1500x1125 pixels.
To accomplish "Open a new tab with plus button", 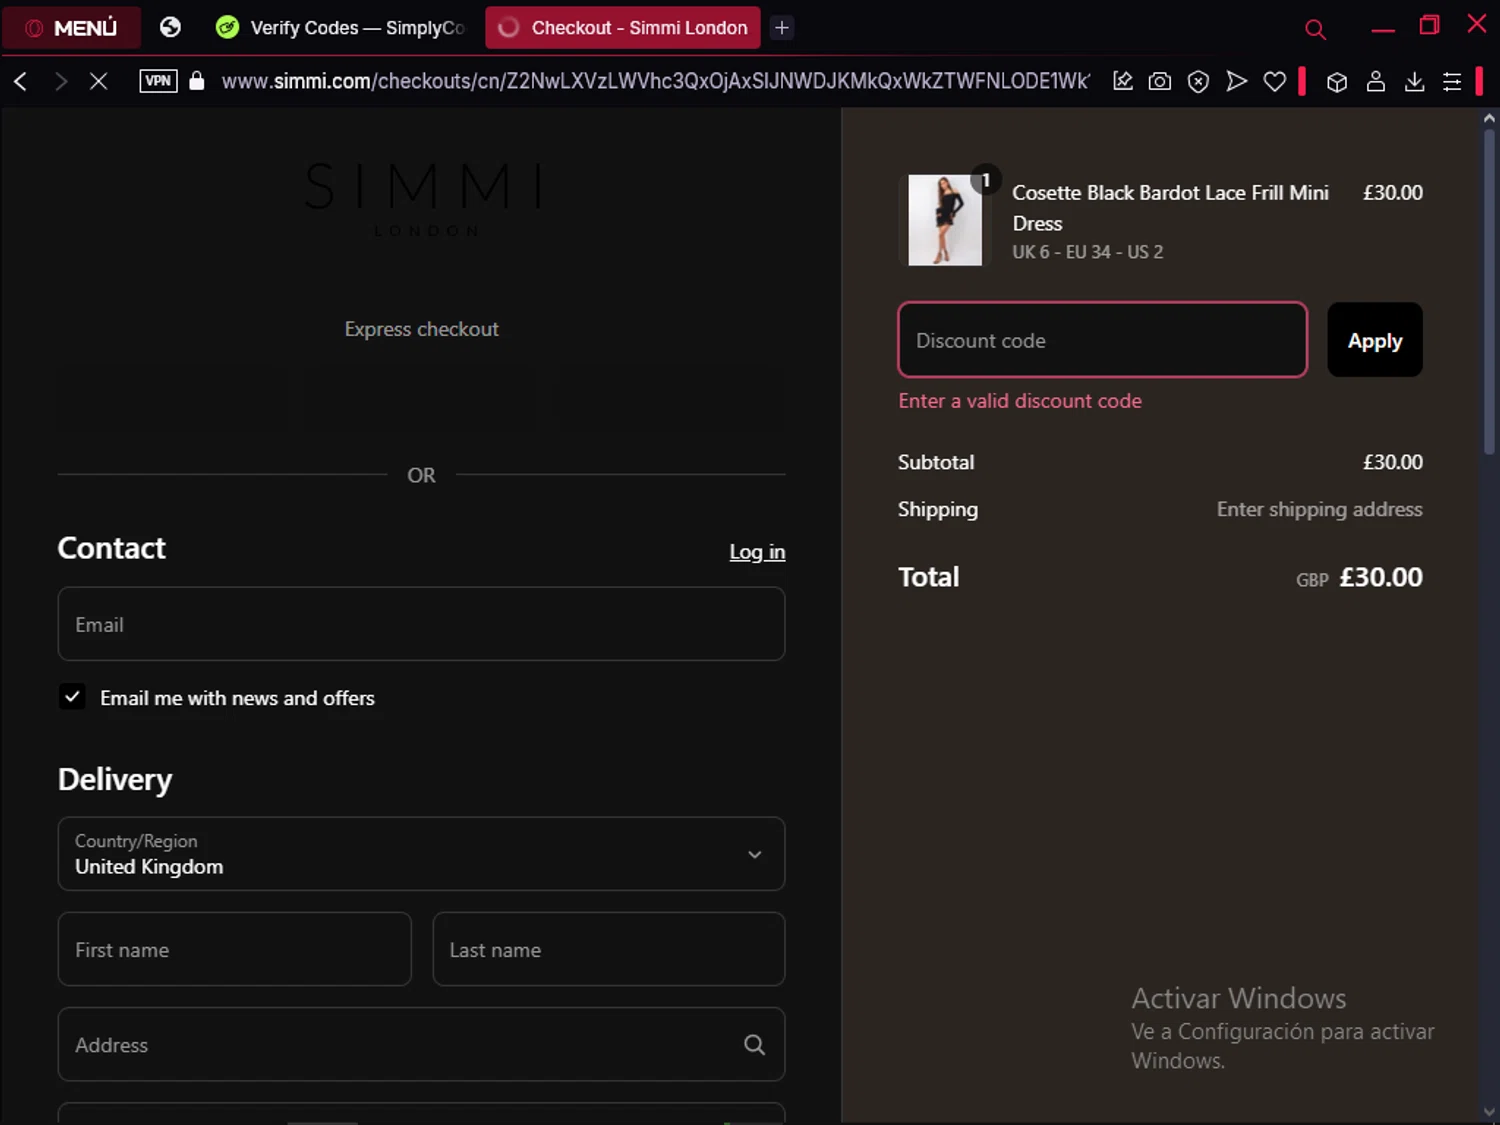I will (x=782, y=28).
